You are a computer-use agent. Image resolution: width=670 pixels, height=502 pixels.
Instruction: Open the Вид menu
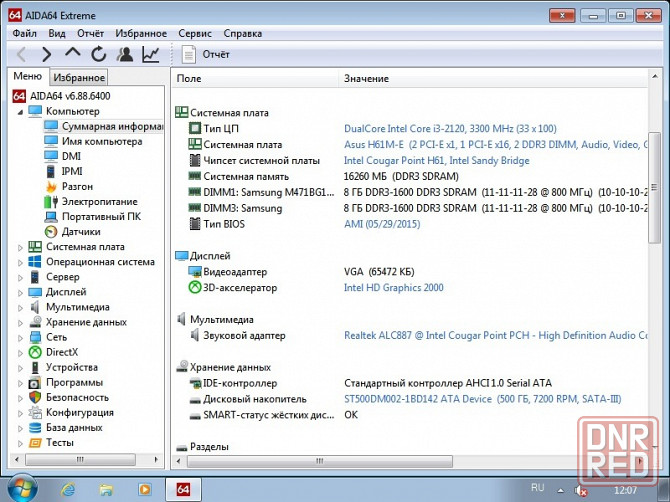click(x=57, y=33)
